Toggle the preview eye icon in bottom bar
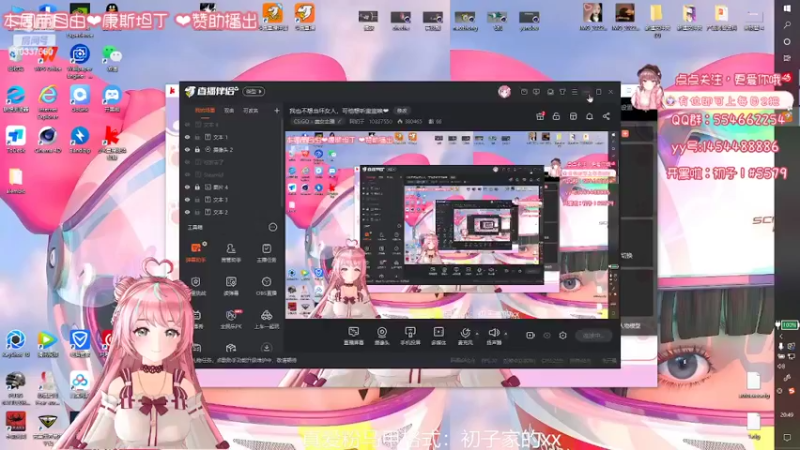Viewport: 800px width, 450px height. [546, 335]
